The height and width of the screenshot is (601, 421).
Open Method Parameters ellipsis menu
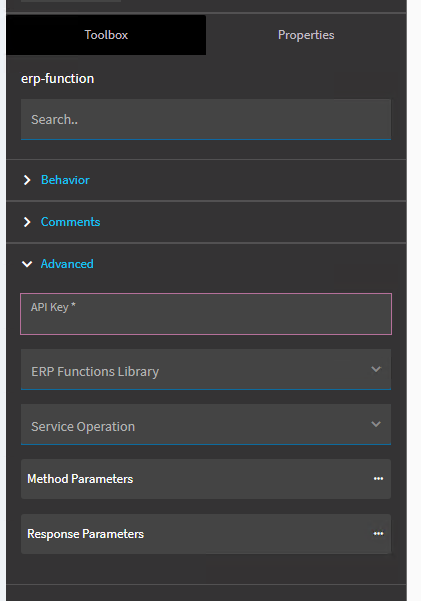coord(378,479)
